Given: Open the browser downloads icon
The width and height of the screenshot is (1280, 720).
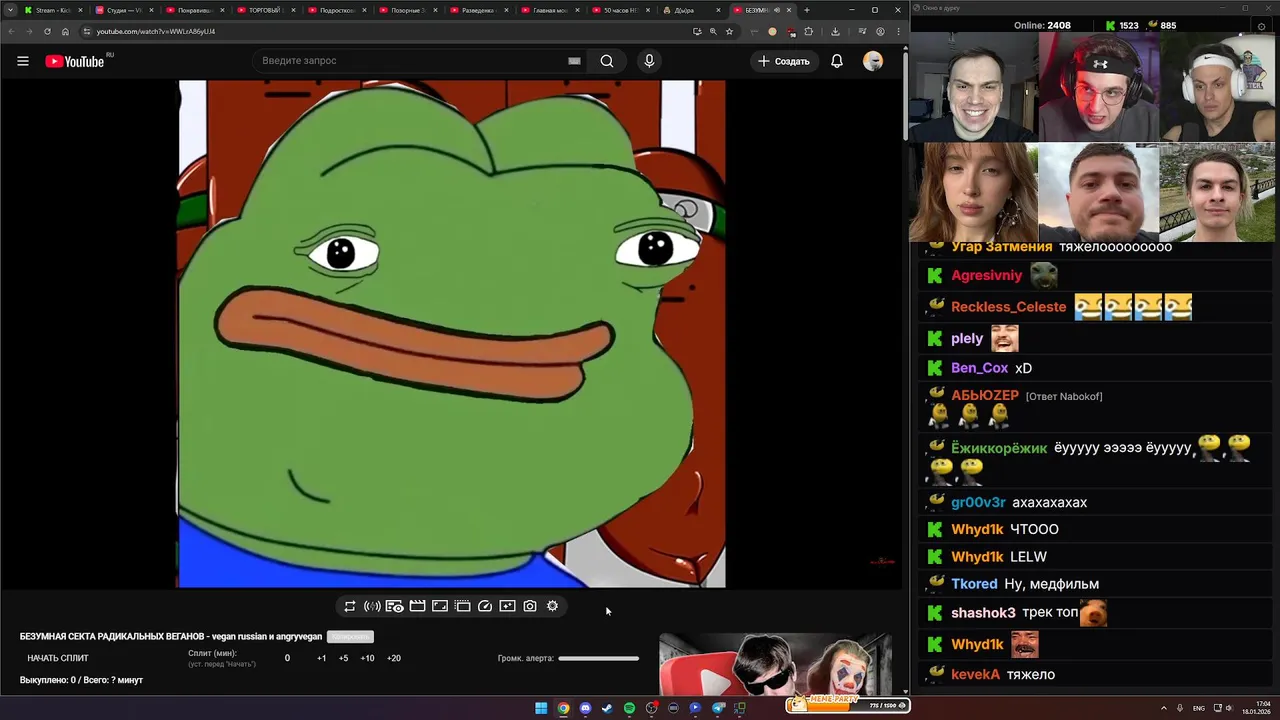Looking at the screenshot, I should (835, 31).
